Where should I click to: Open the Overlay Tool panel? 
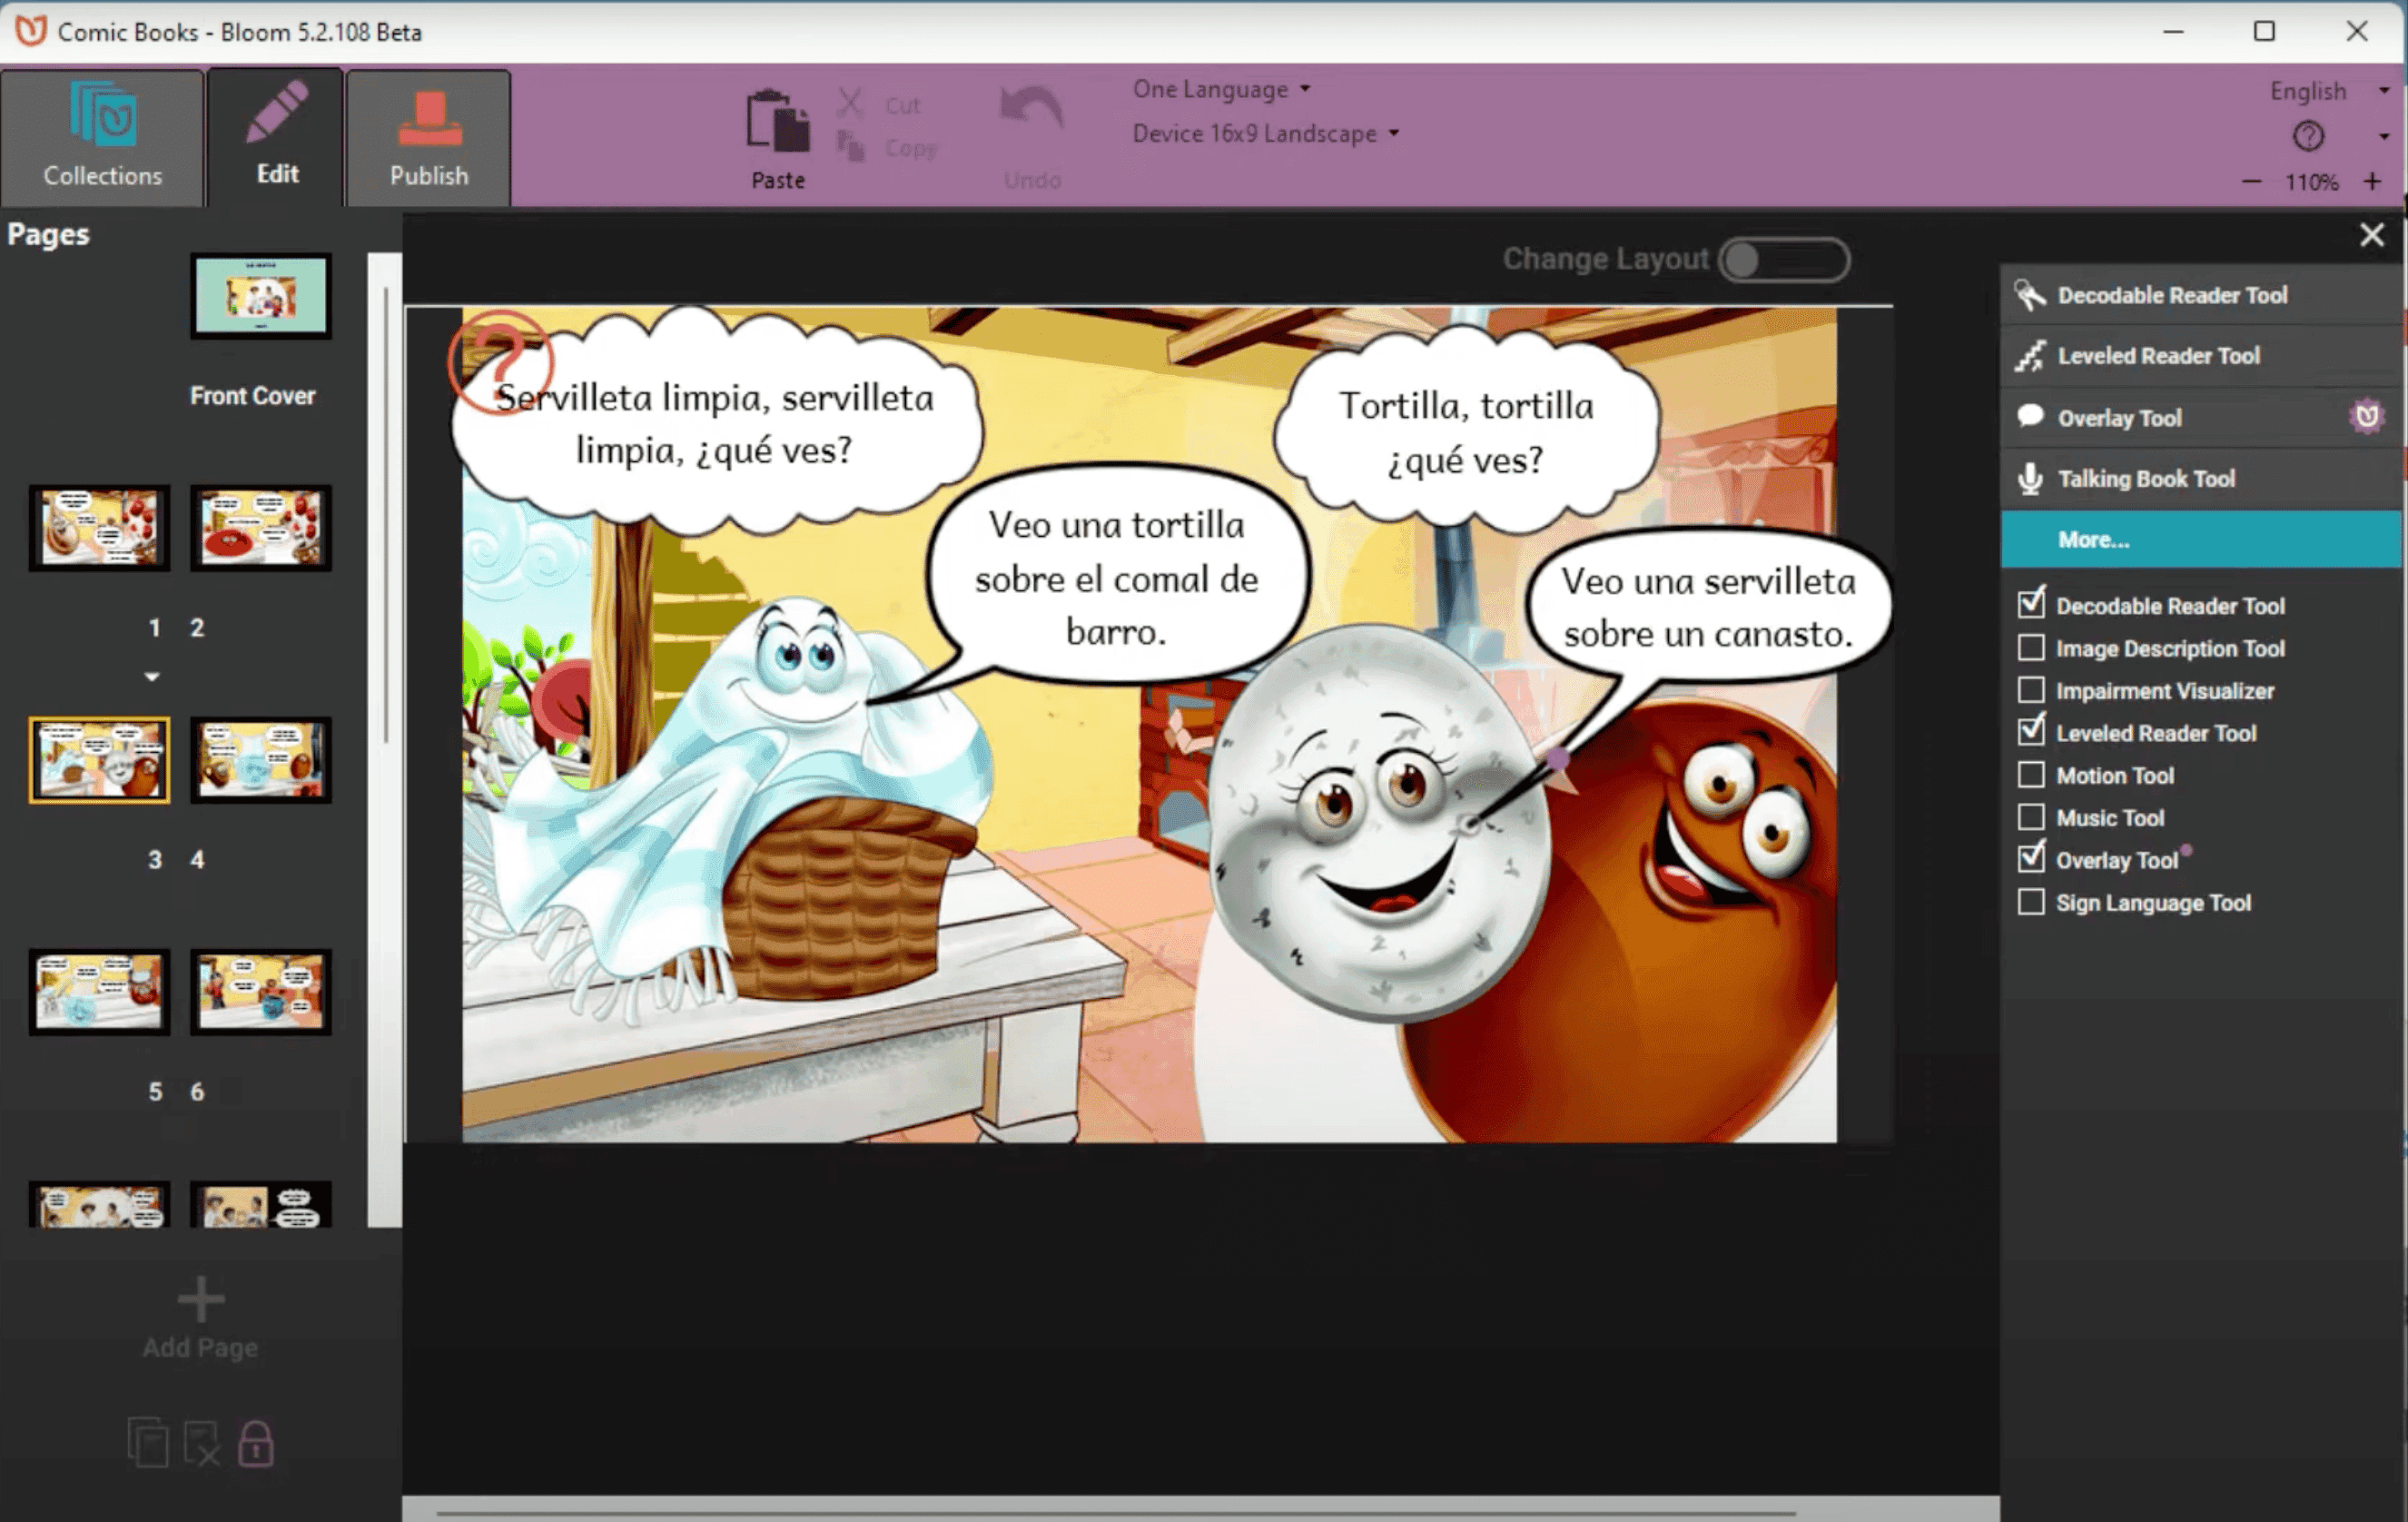(x=2200, y=418)
